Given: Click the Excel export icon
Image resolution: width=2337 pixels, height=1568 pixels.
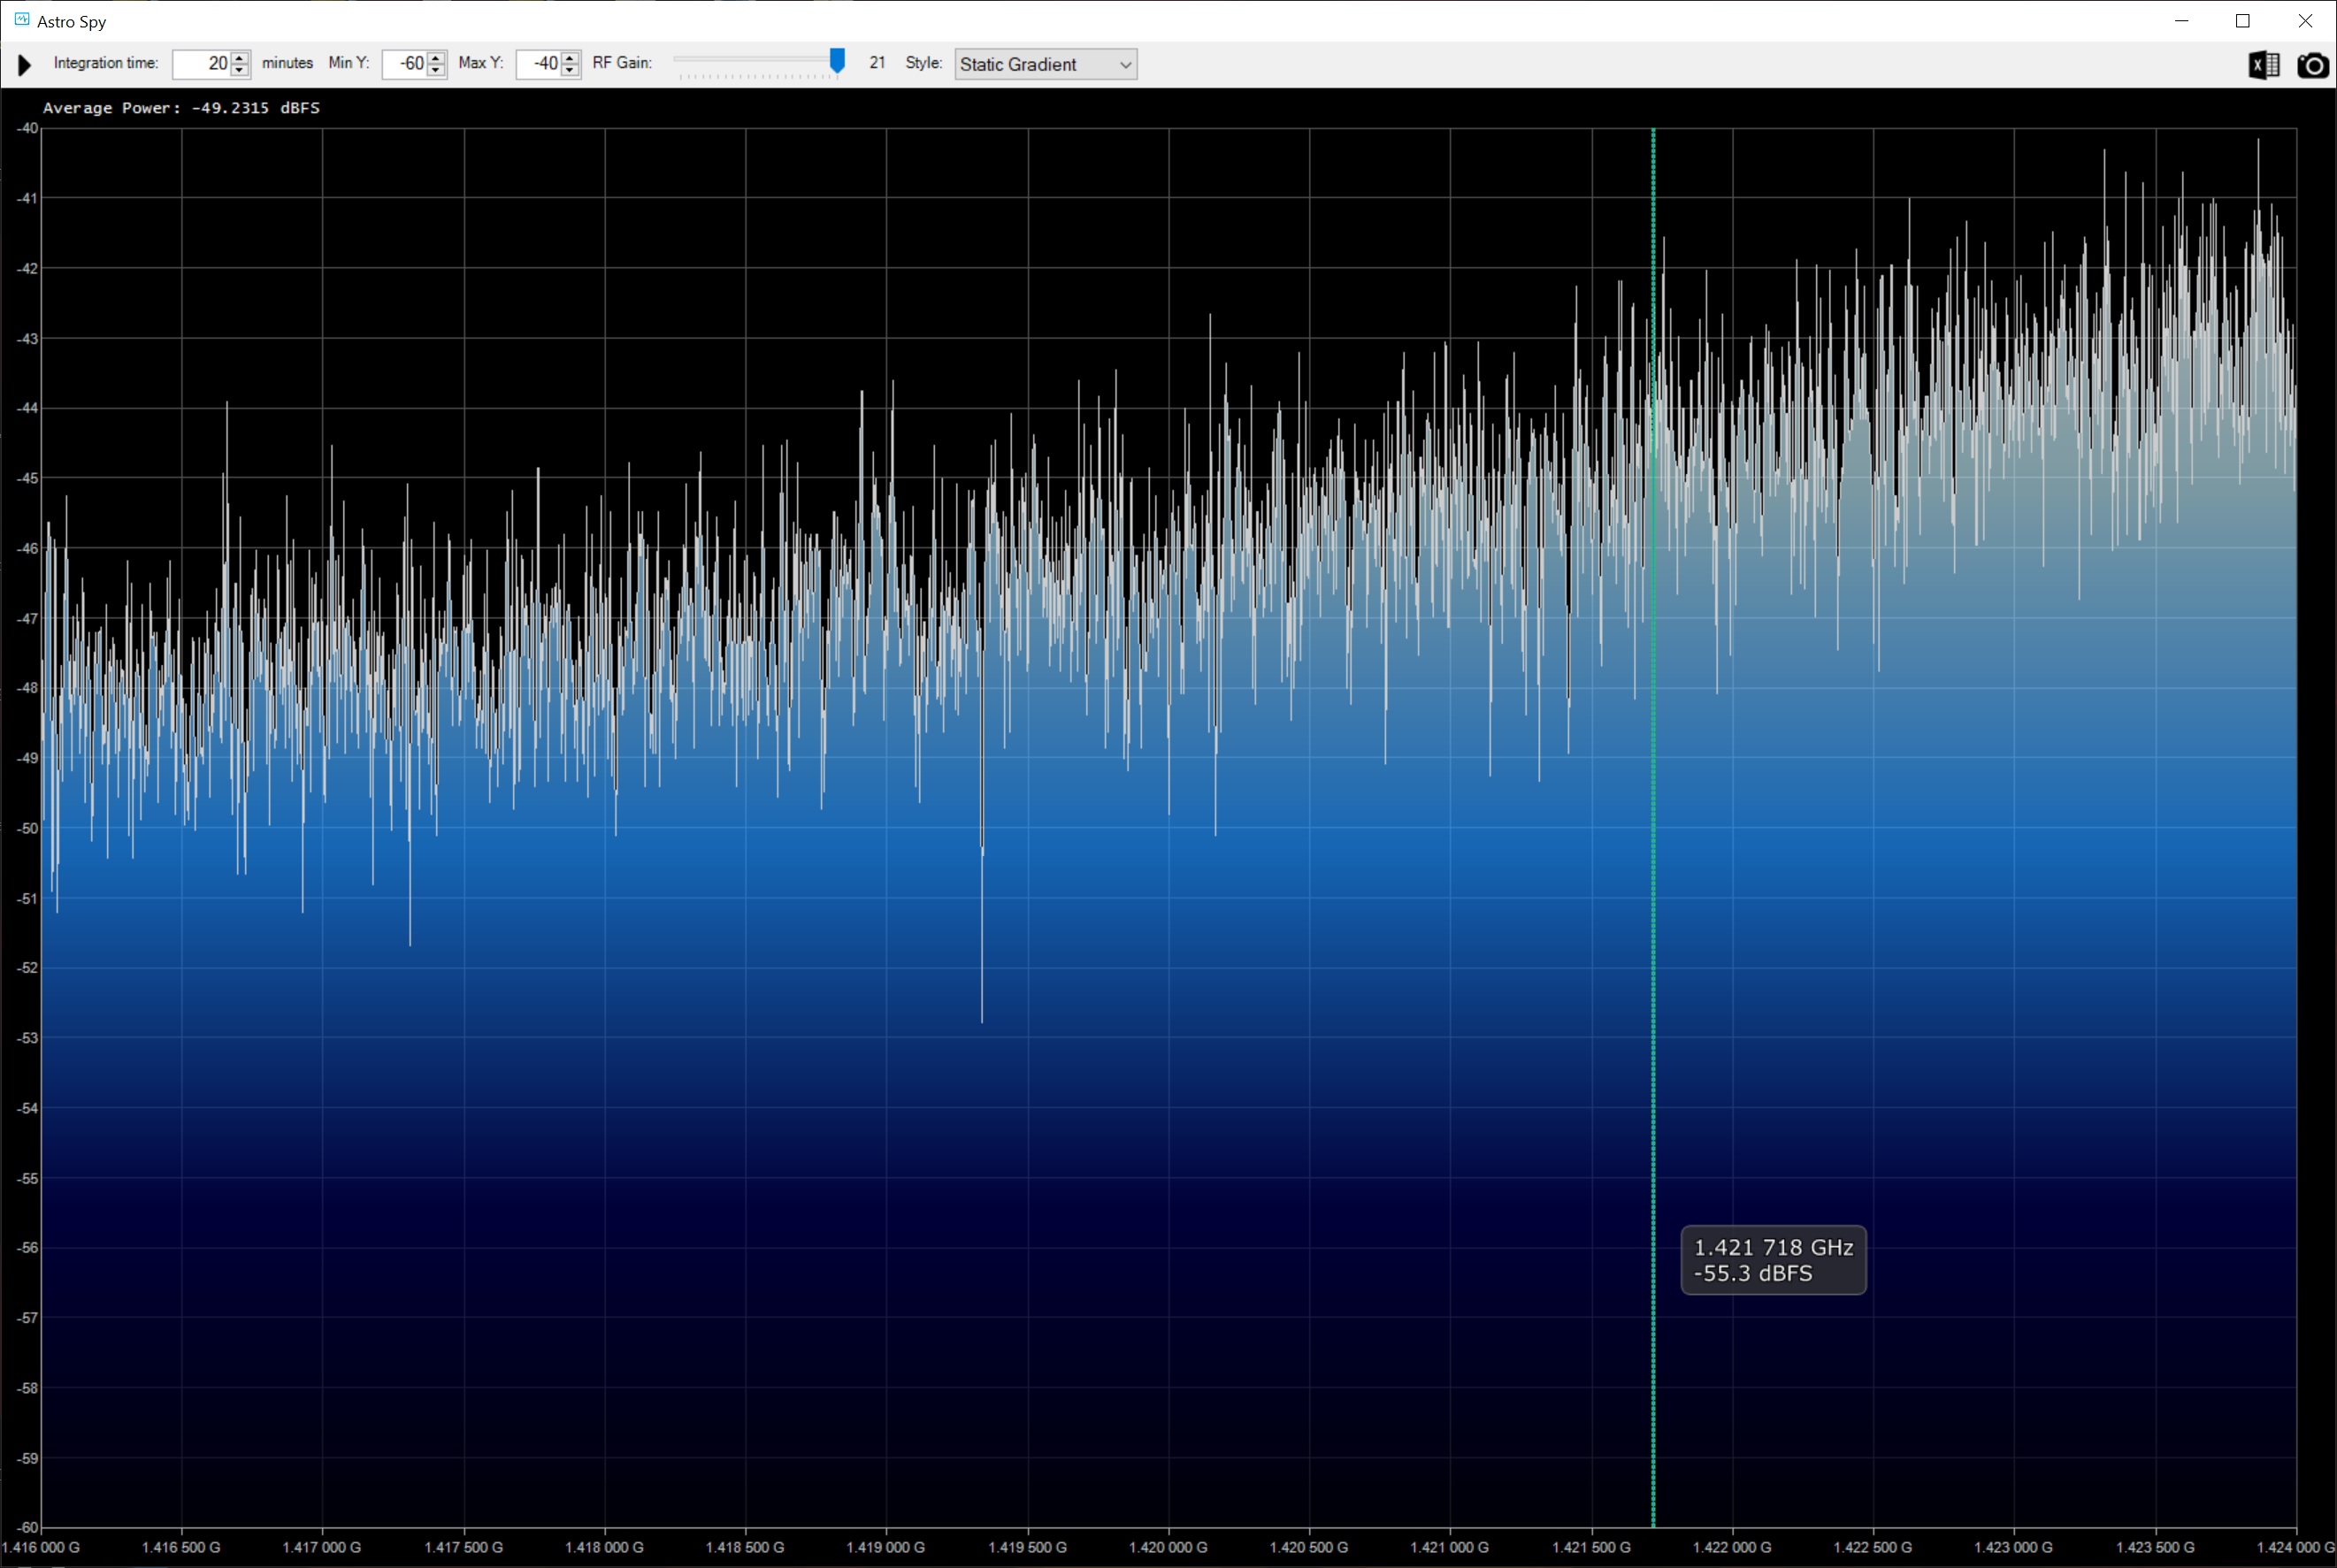Looking at the screenshot, I should pyautogui.click(x=2263, y=65).
